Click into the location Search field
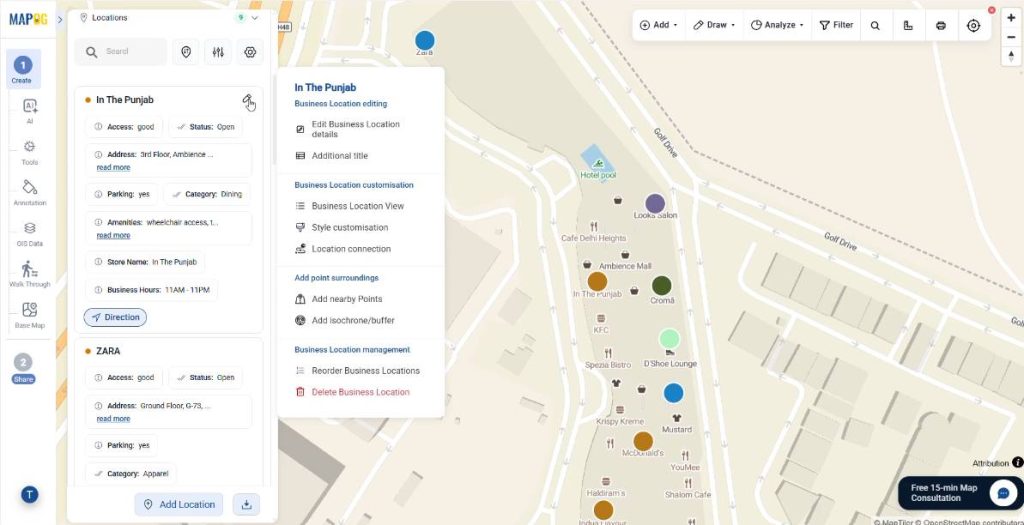 pos(121,52)
